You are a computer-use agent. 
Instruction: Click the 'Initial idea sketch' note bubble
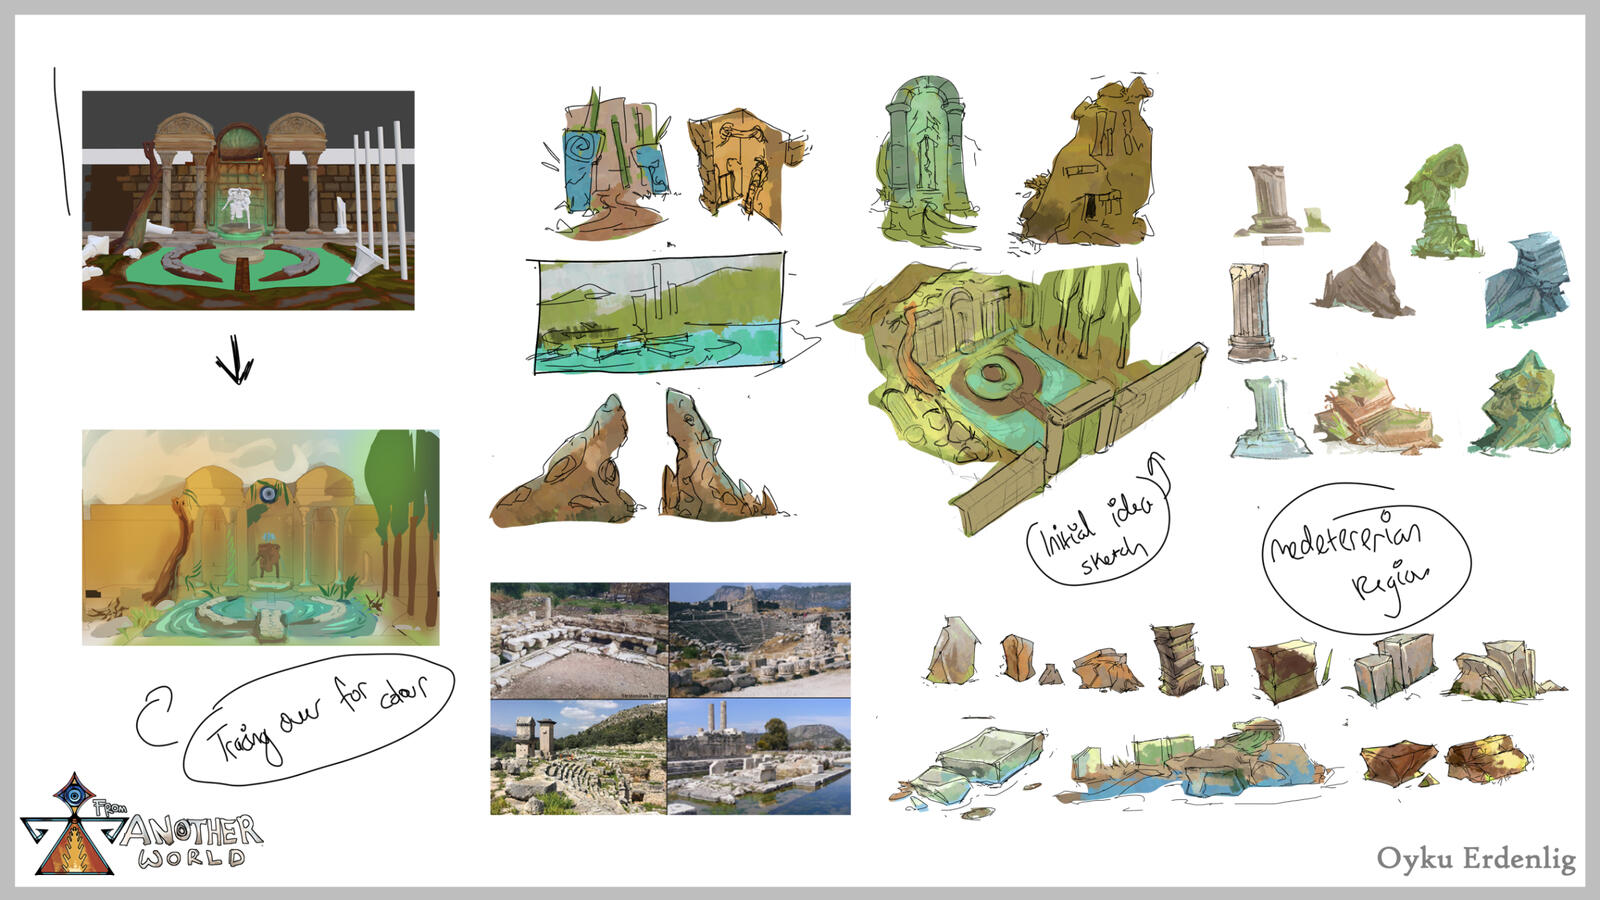[x=1098, y=530]
